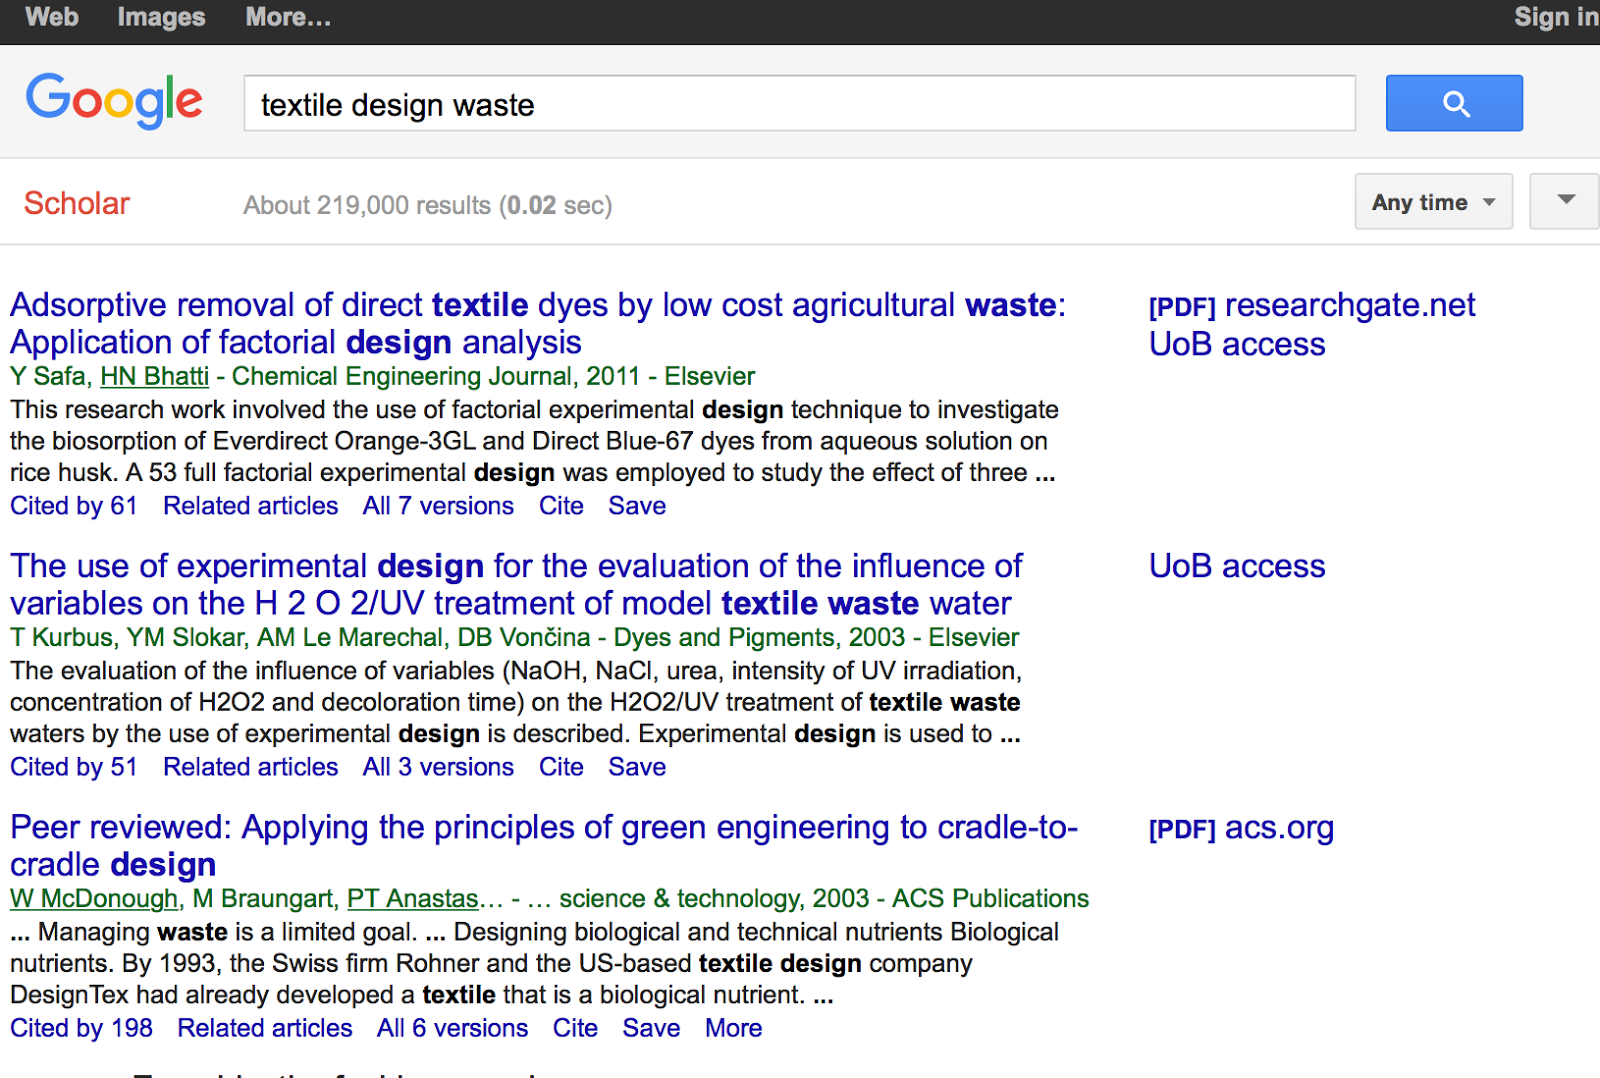Viewport: 1600px width, 1078px height.
Task: Open HN Bhatti author profile
Action: pyautogui.click(x=154, y=377)
